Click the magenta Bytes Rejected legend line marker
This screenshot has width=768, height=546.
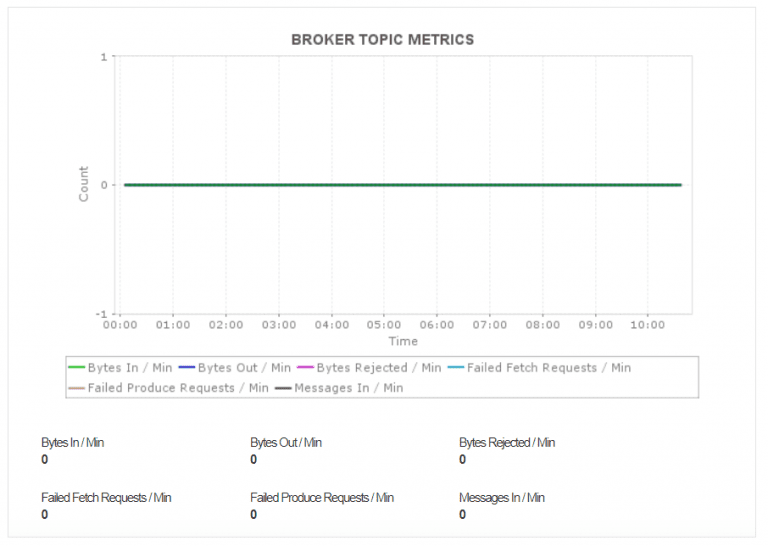(x=305, y=368)
